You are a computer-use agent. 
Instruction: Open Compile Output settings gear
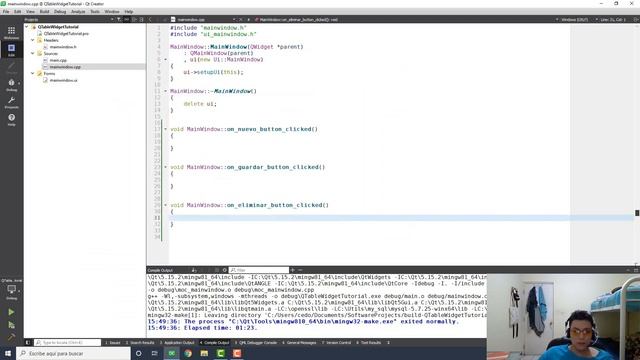tap(224, 270)
